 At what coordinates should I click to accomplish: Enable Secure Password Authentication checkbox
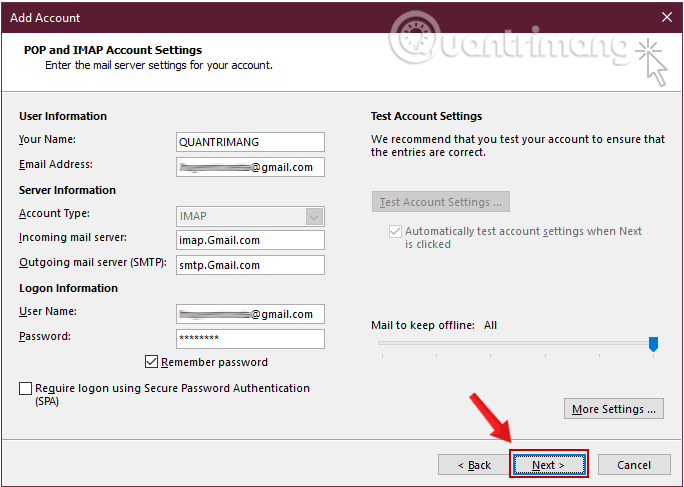tap(25, 388)
